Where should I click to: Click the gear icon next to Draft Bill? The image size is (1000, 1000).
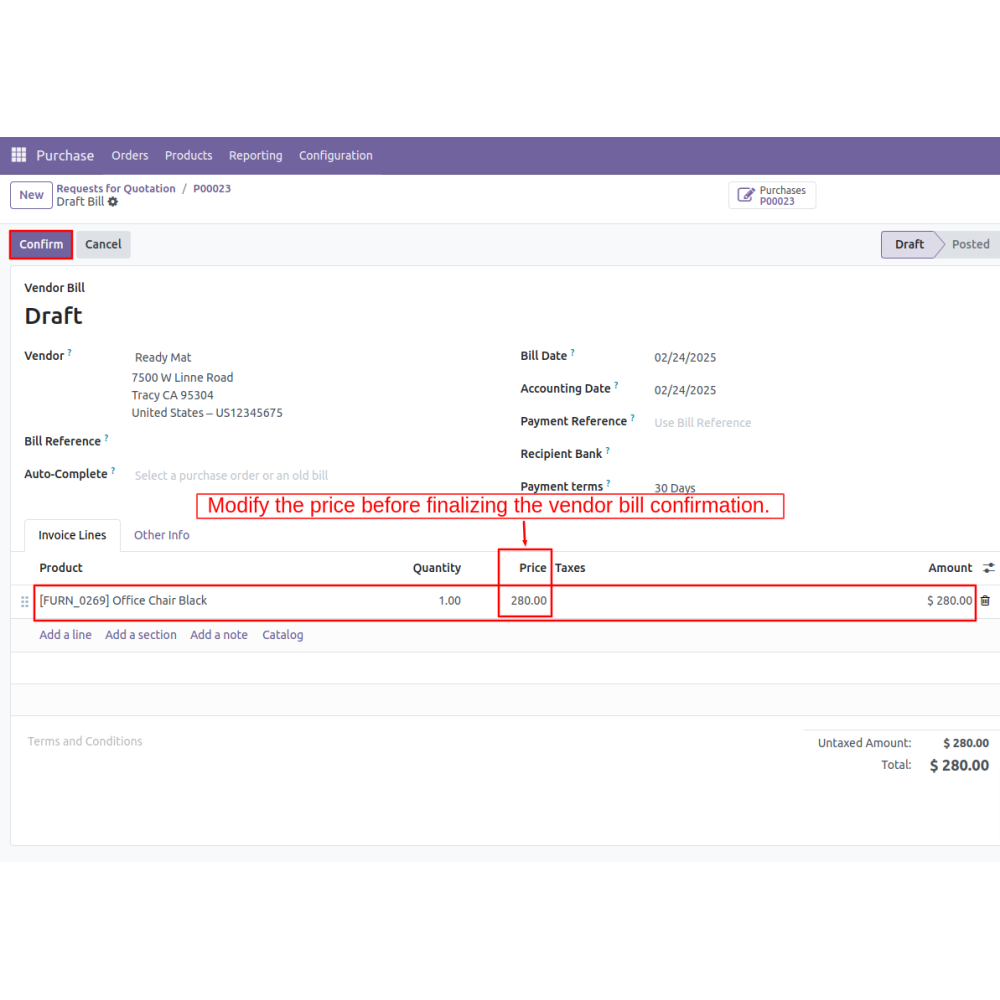point(113,202)
